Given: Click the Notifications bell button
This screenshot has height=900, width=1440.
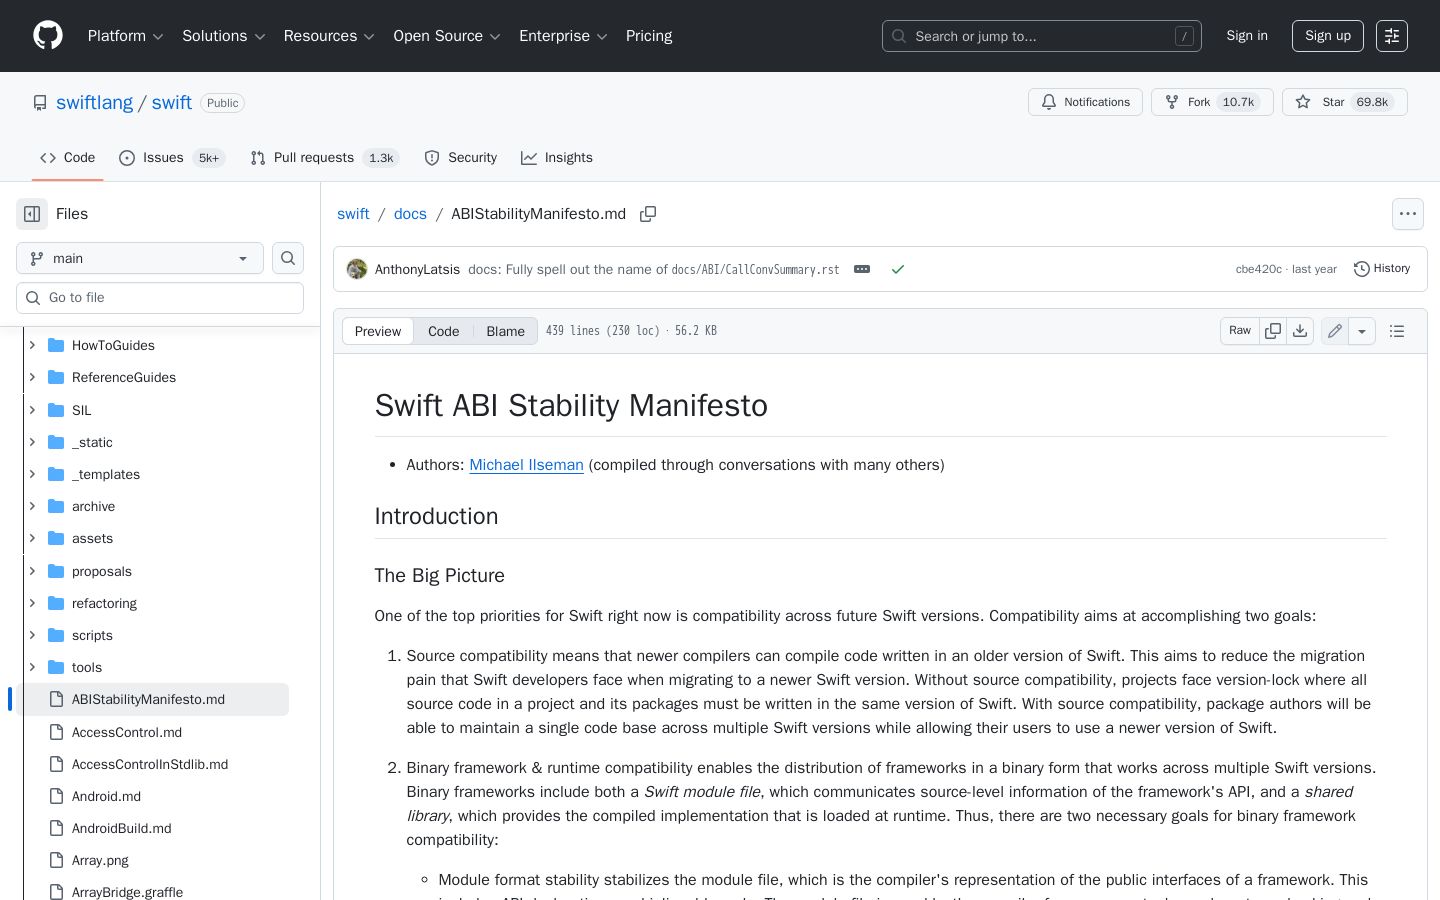Looking at the screenshot, I should pos(1085,102).
